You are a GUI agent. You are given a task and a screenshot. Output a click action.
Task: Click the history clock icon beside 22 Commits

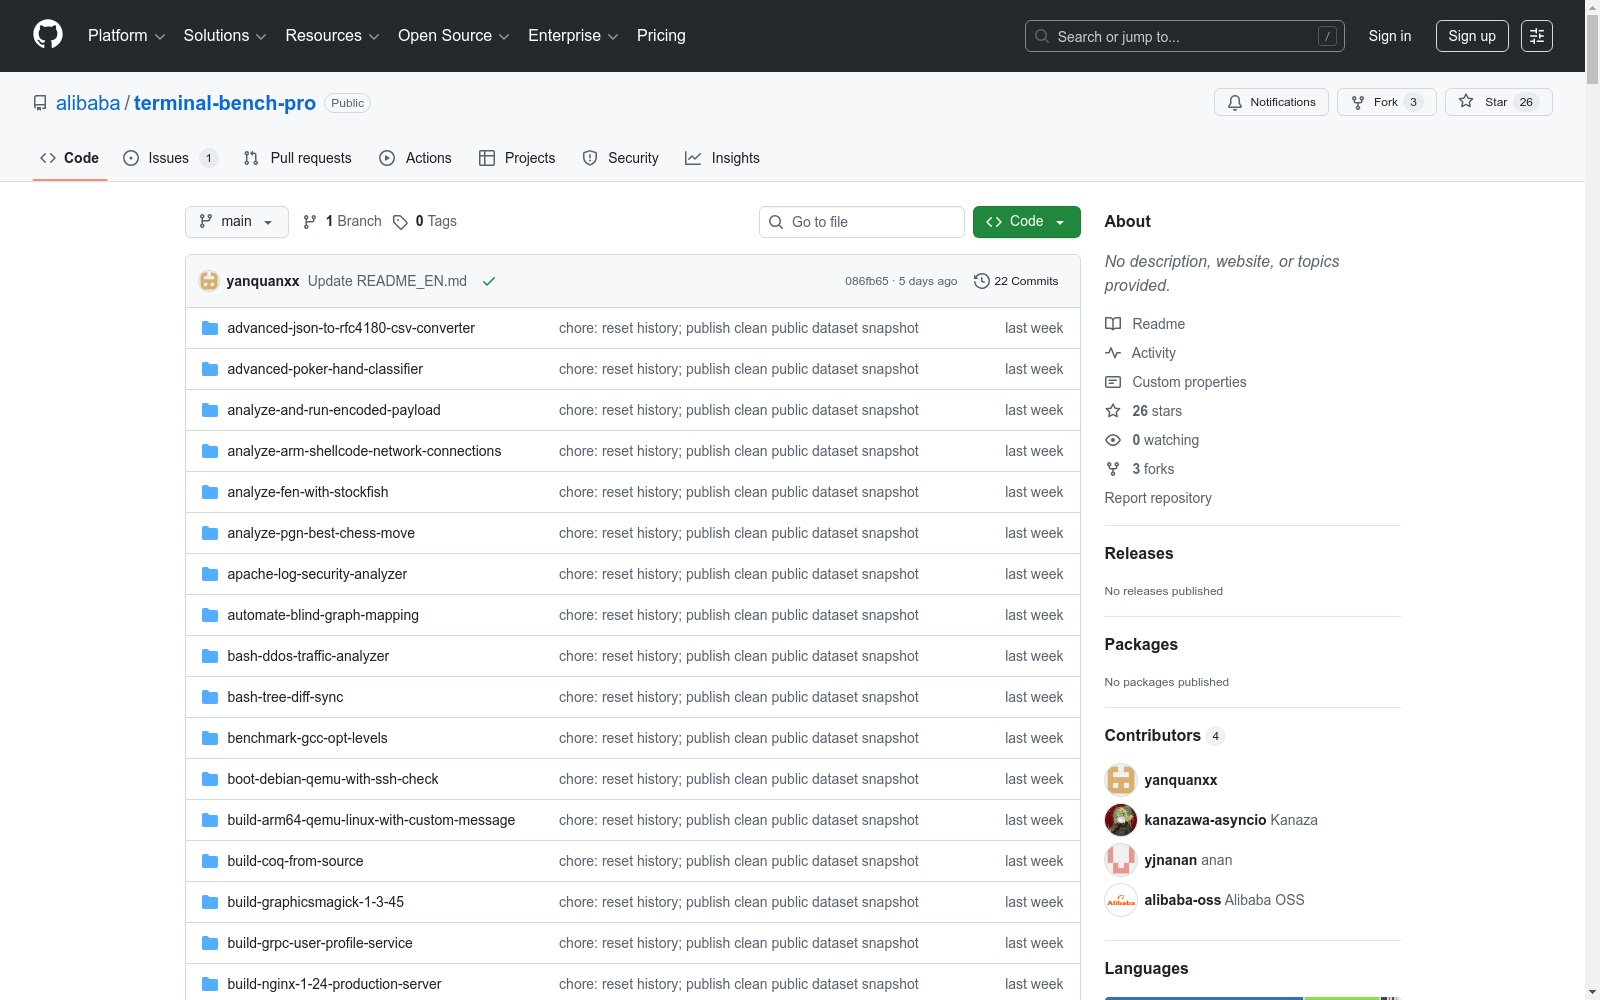click(982, 281)
